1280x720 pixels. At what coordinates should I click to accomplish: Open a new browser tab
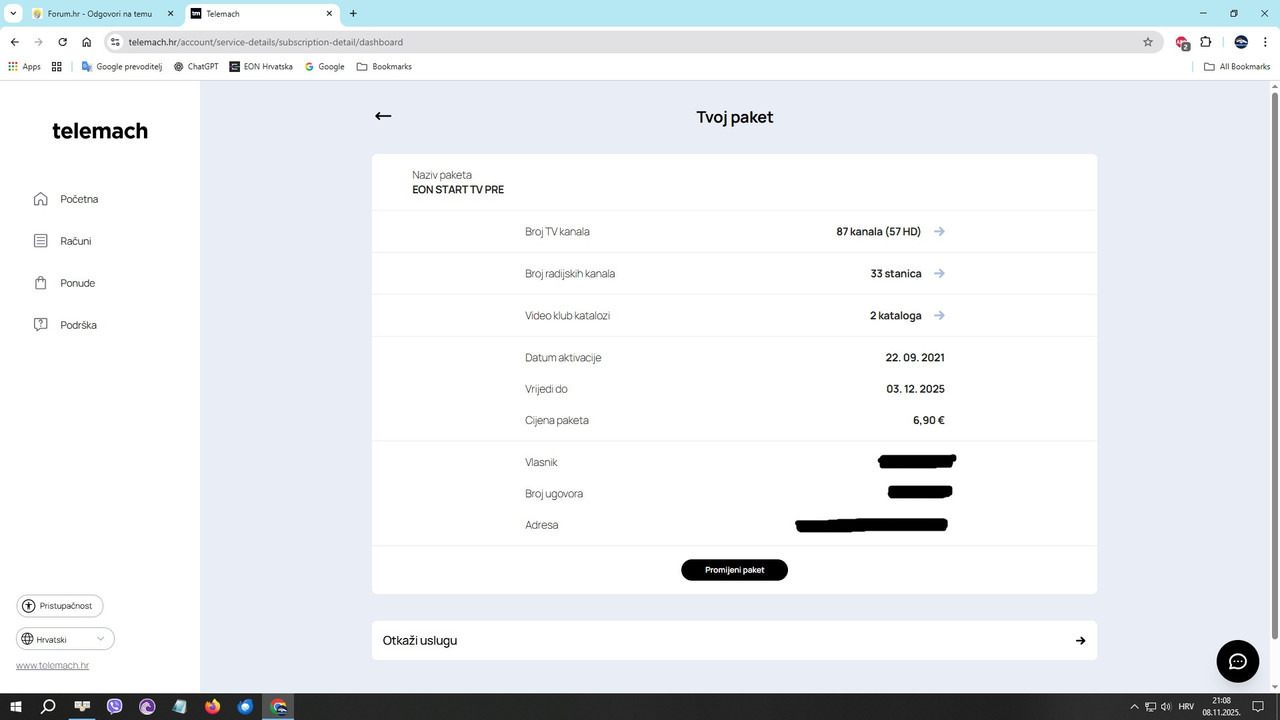click(353, 14)
